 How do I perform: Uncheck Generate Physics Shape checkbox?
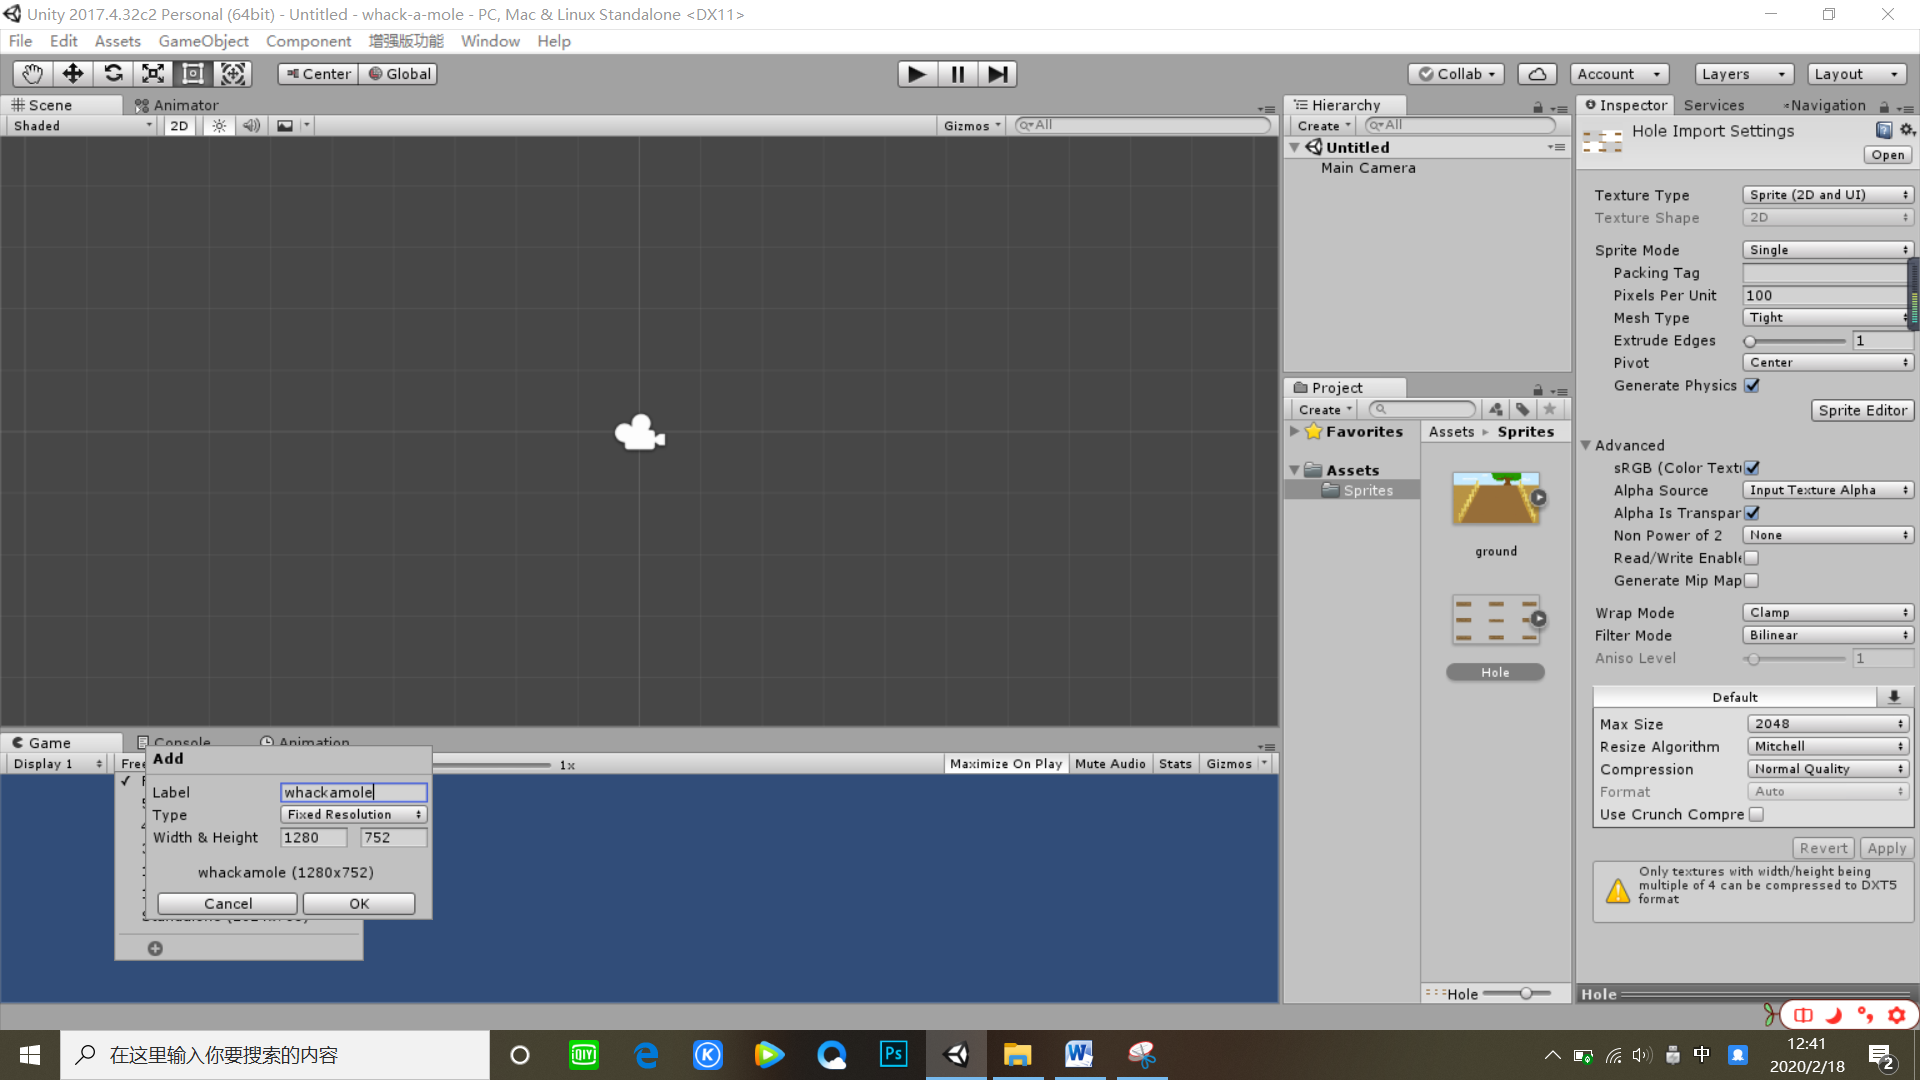tap(1752, 386)
